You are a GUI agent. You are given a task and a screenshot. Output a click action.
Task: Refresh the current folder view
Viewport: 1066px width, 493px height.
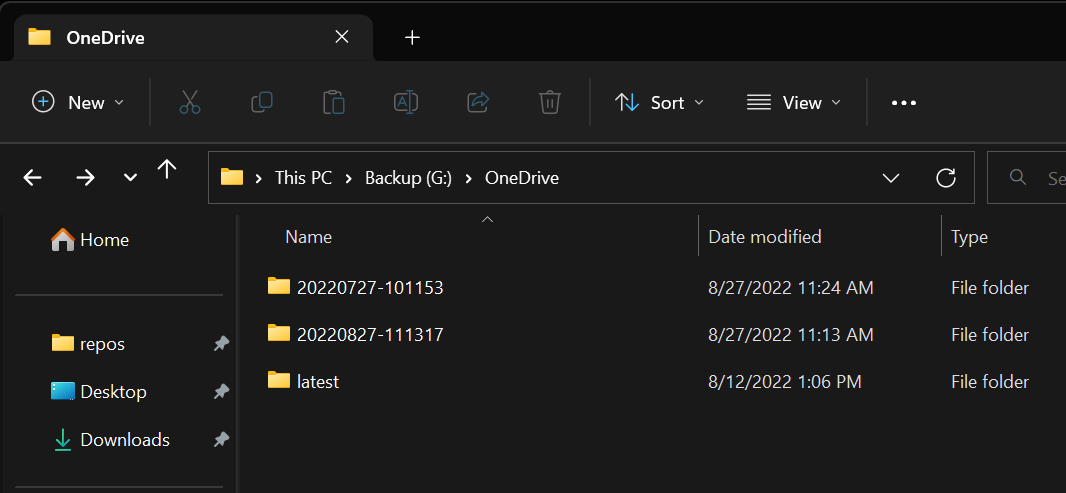pyautogui.click(x=946, y=178)
